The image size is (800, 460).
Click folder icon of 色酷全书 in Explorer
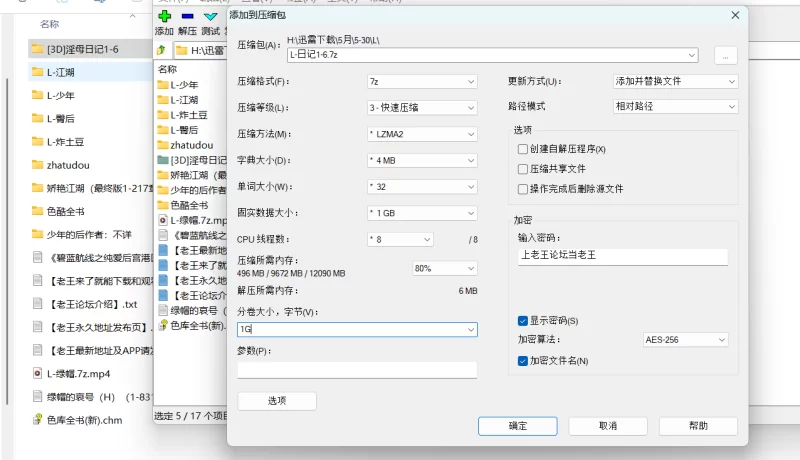point(37,211)
